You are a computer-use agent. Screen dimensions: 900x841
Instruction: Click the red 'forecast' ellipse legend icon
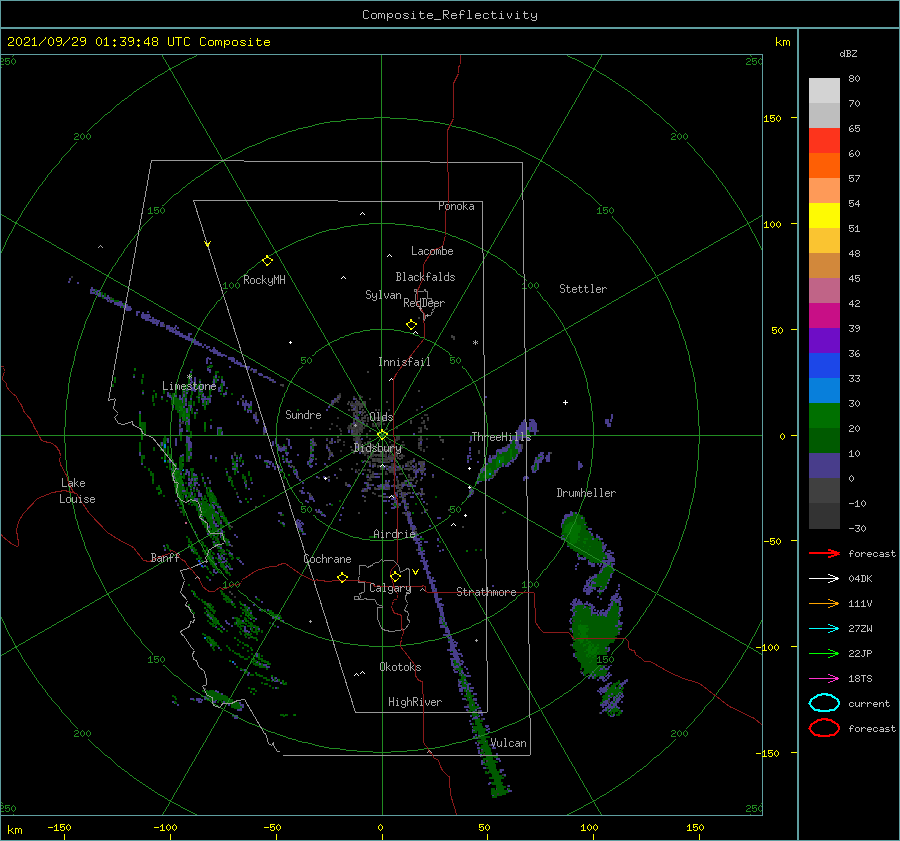(x=824, y=728)
